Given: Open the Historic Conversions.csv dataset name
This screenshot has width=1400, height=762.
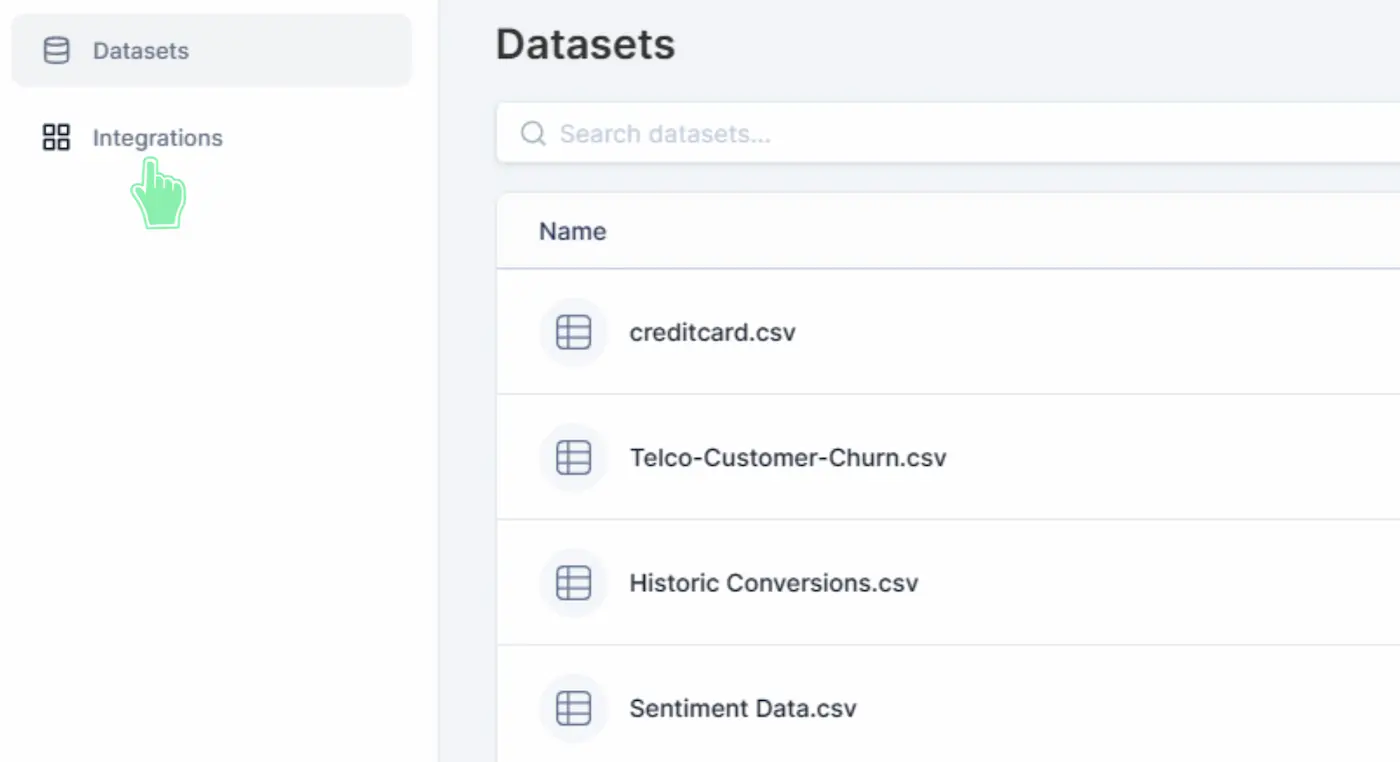Looking at the screenshot, I should click(773, 583).
